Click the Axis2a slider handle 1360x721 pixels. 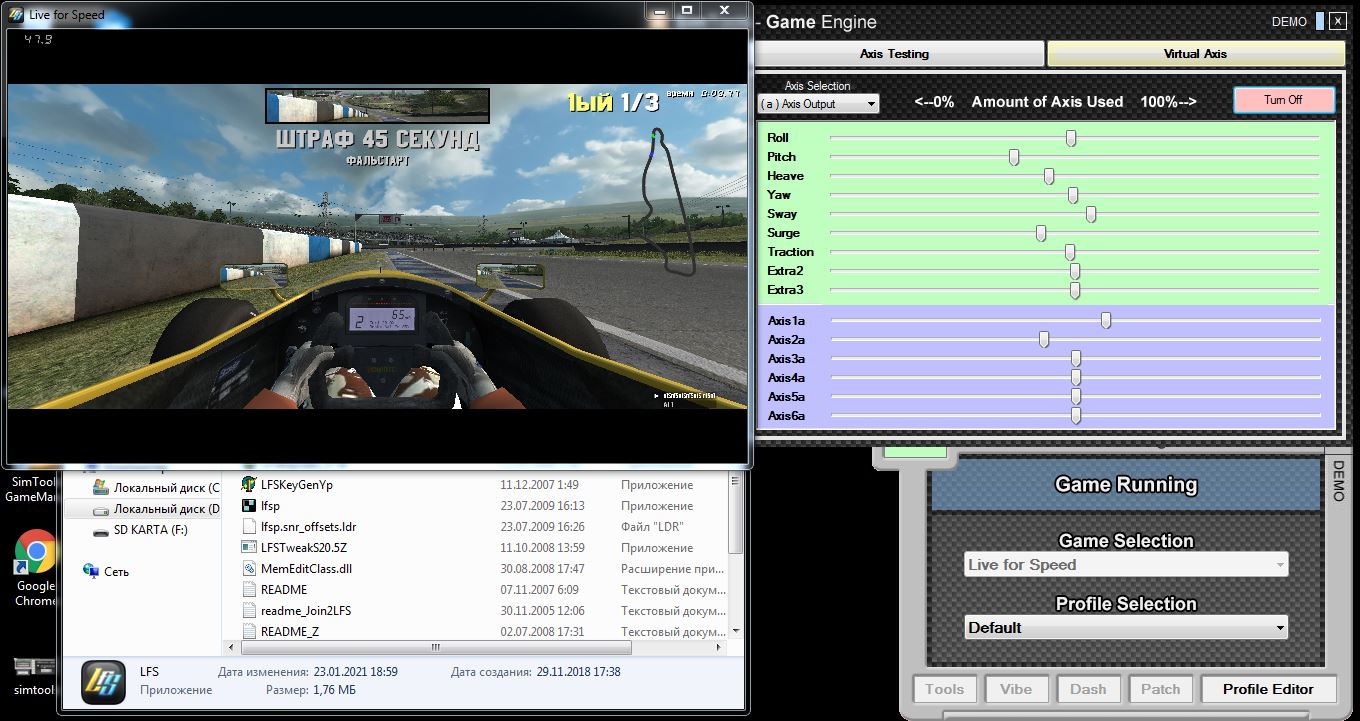1043,339
